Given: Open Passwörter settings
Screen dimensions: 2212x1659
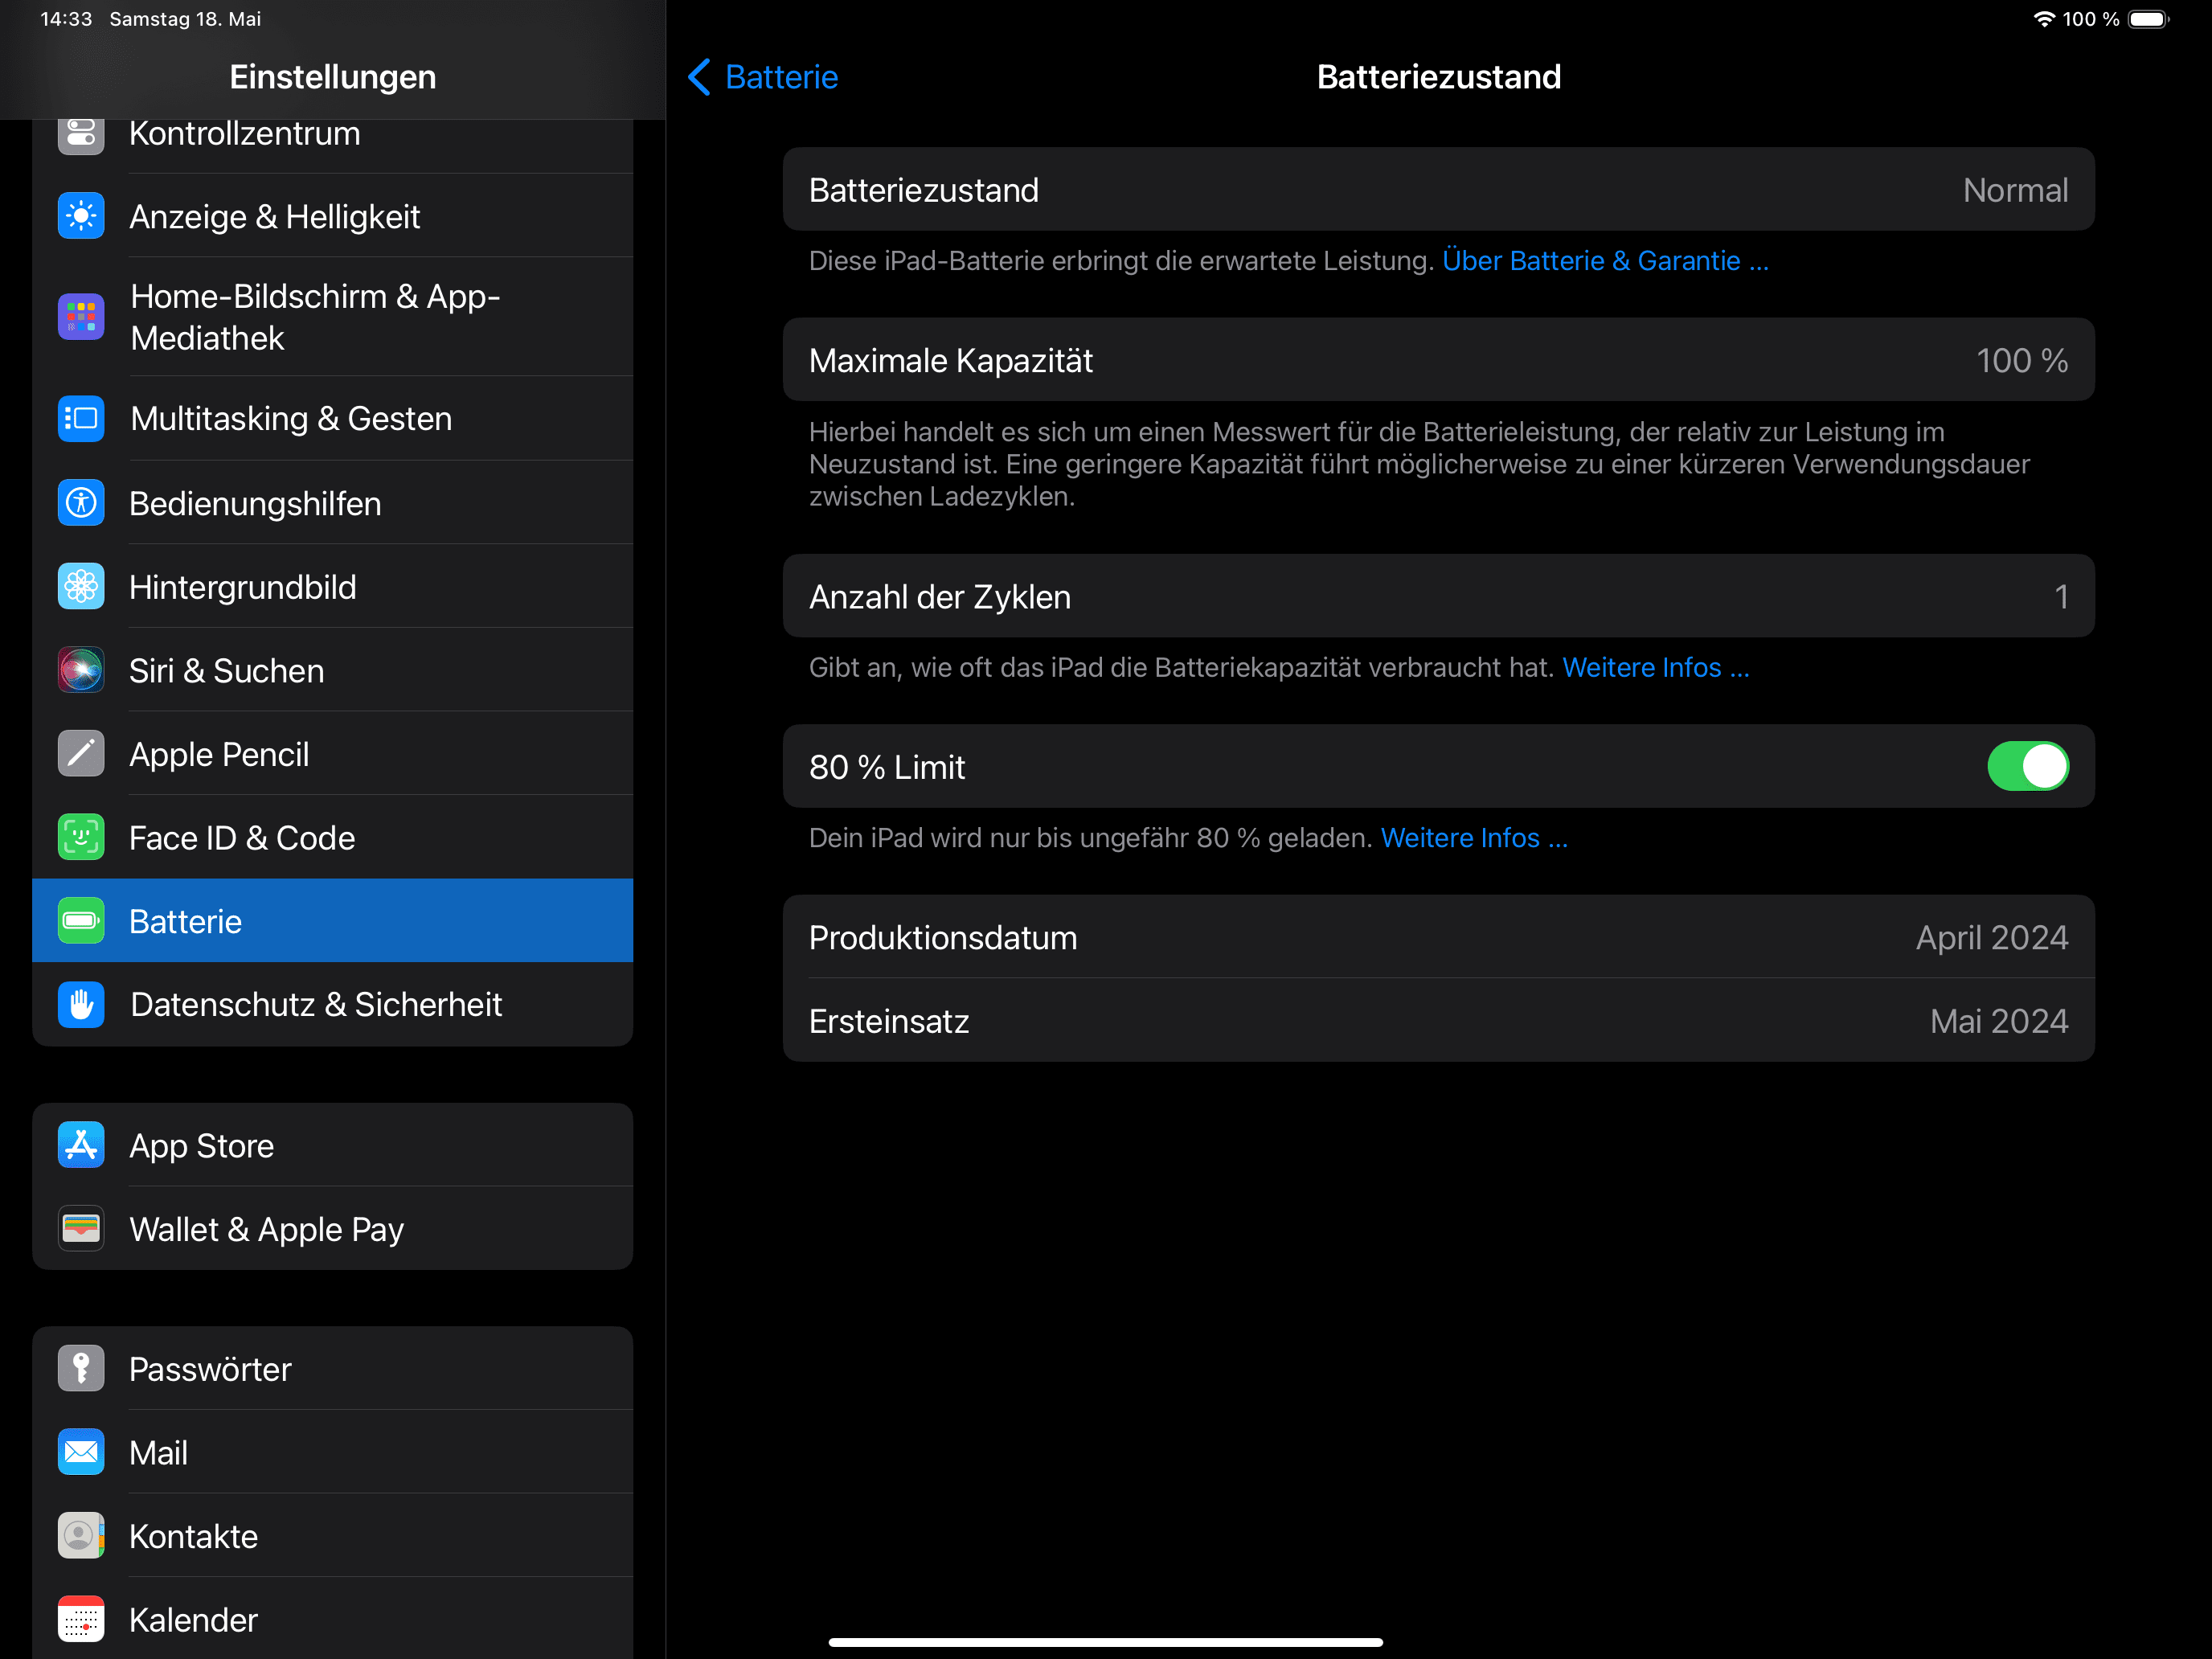Looking at the screenshot, I should [x=332, y=1369].
